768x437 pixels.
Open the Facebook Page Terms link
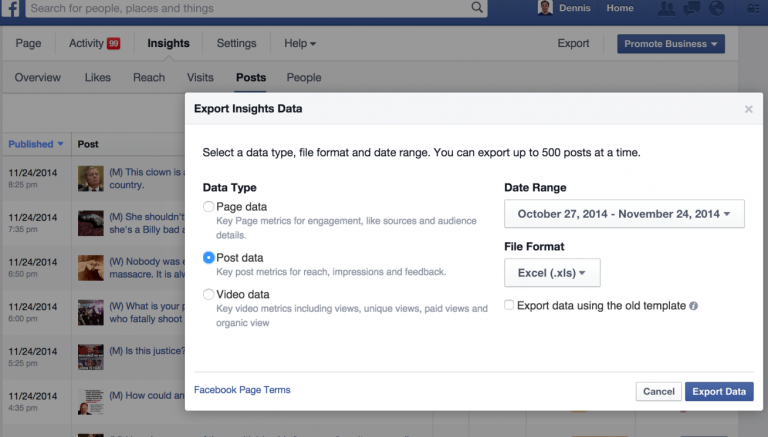coord(242,390)
